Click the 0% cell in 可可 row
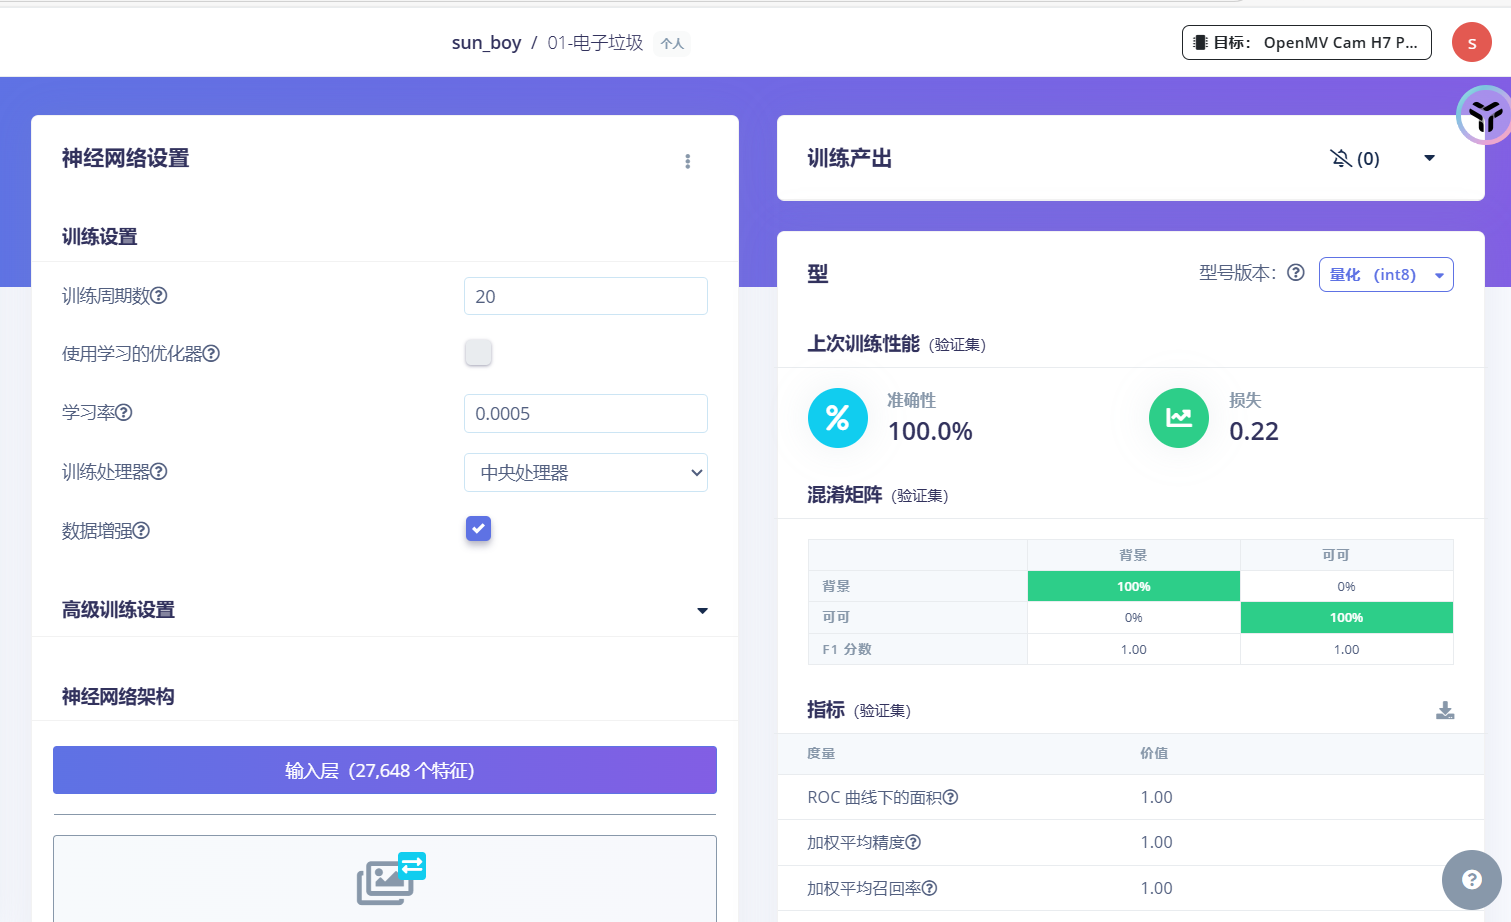The width and height of the screenshot is (1511, 922). click(1134, 617)
